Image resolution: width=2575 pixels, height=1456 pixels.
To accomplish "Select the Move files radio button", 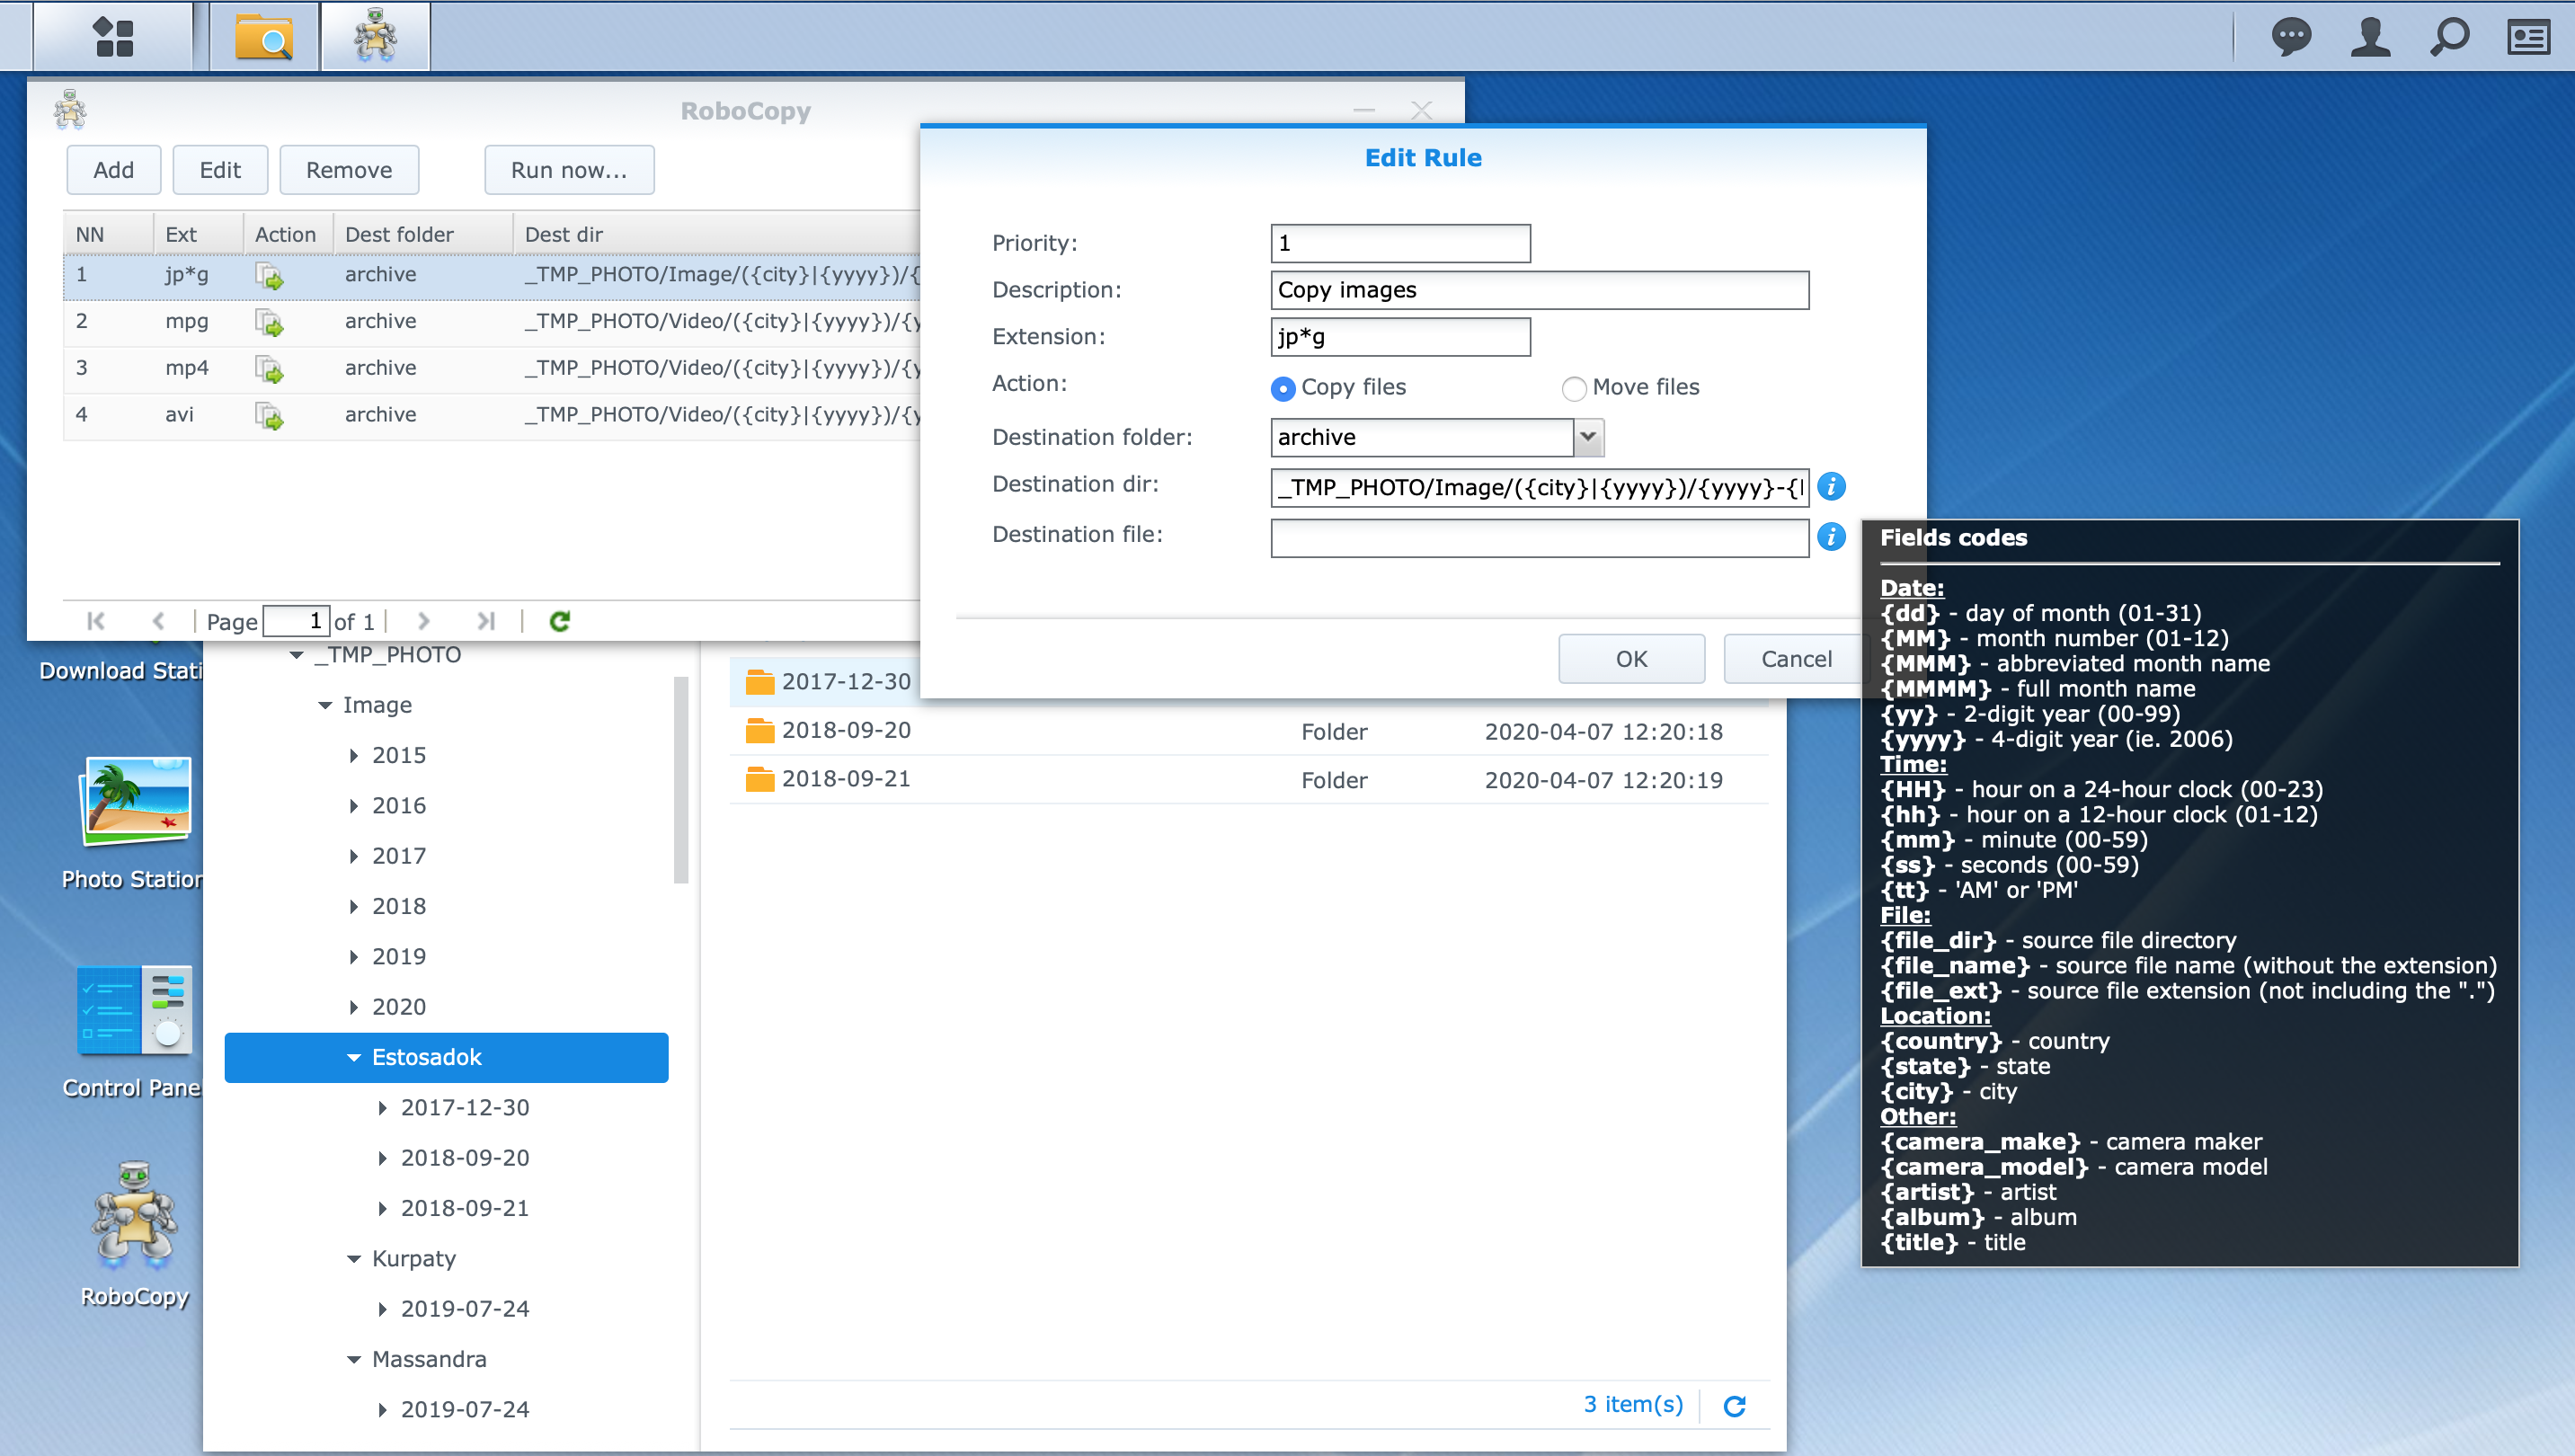I will coord(1574,388).
